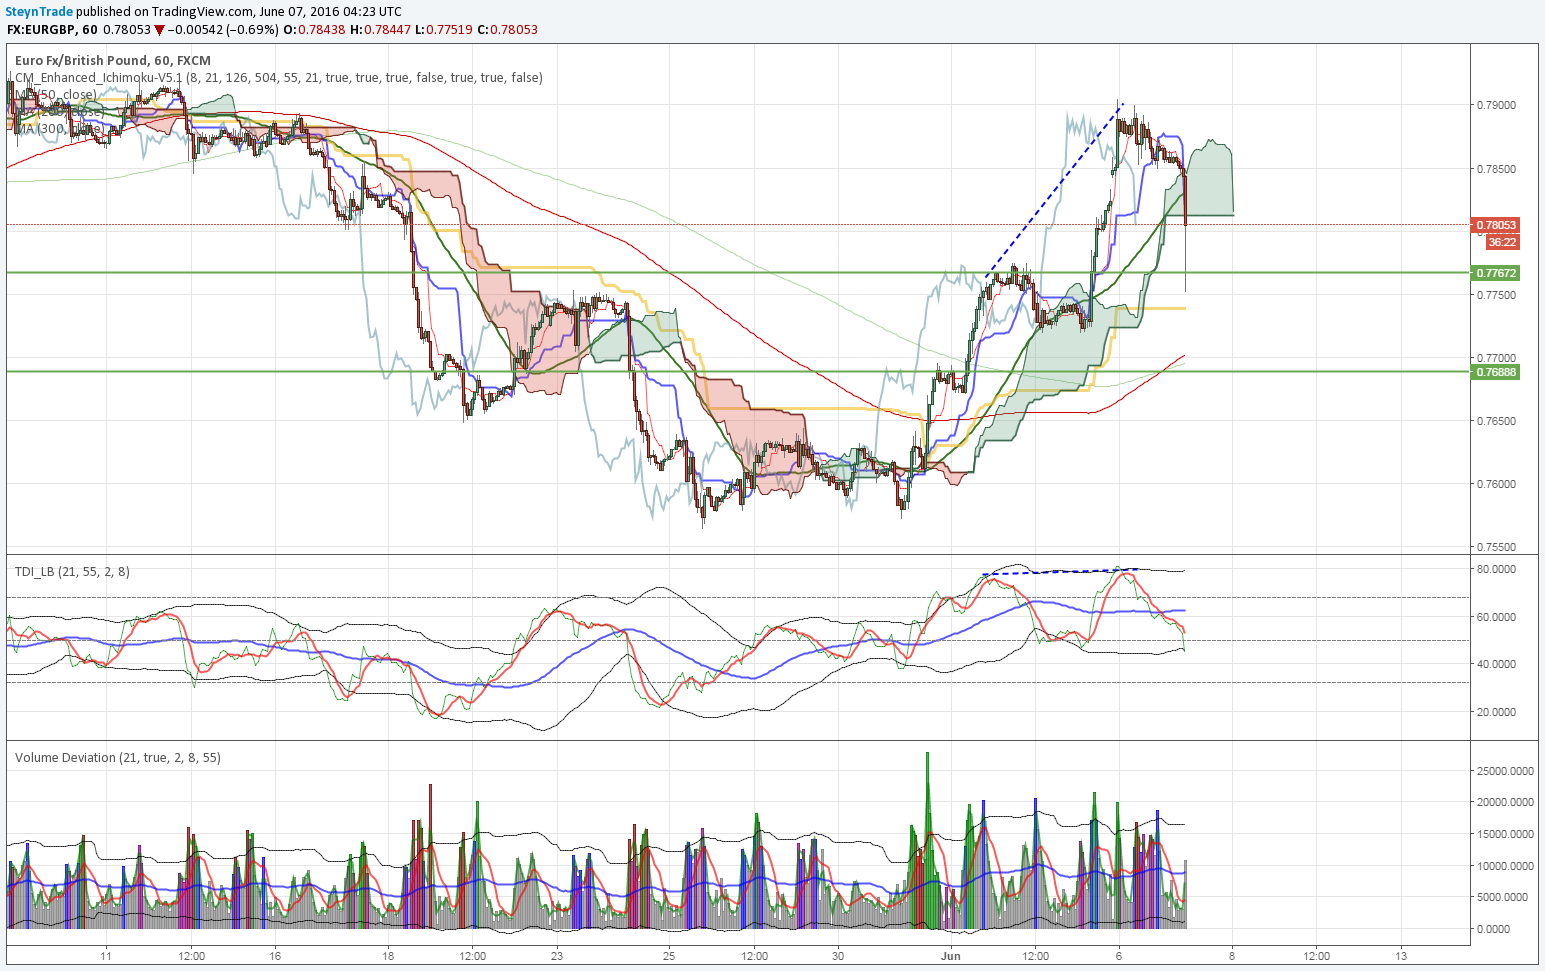Click the date 18 on the time axis
This screenshot has width=1545, height=971.
tap(388, 956)
